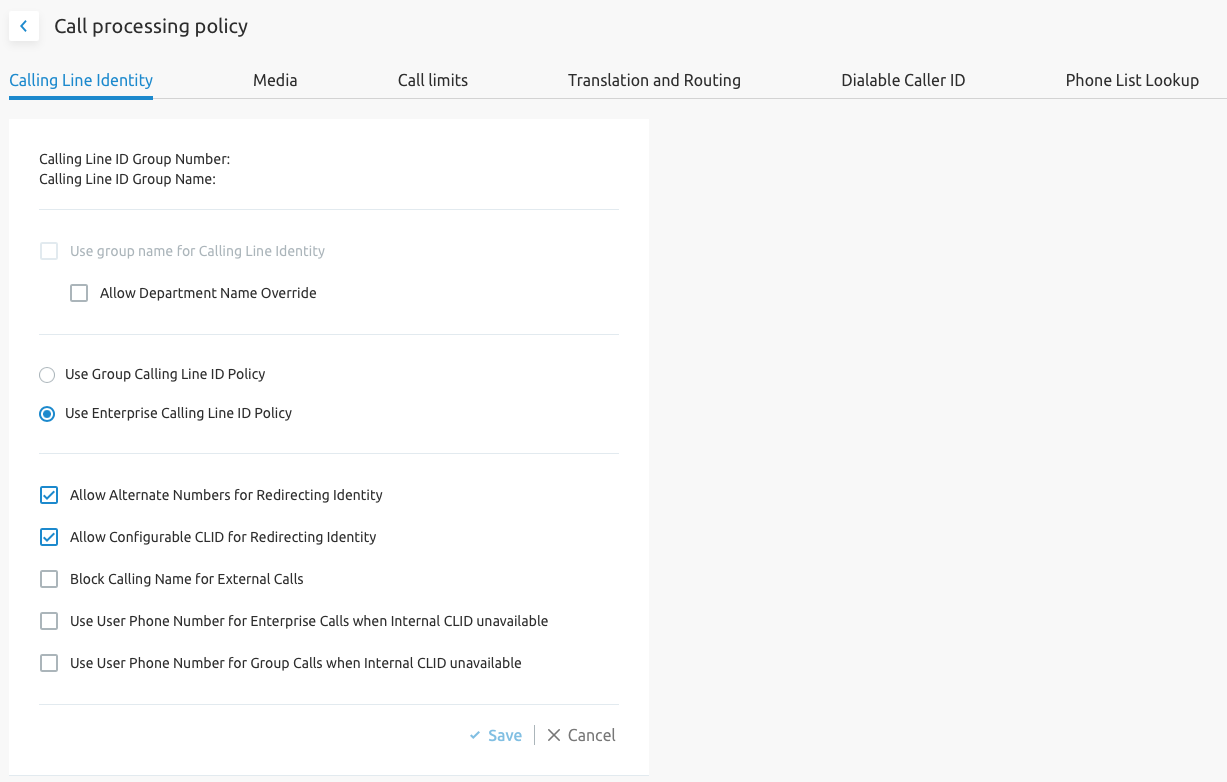The height and width of the screenshot is (782, 1227).
Task: Select Calling Line Identity tab
Action: (x=81, y=80)
